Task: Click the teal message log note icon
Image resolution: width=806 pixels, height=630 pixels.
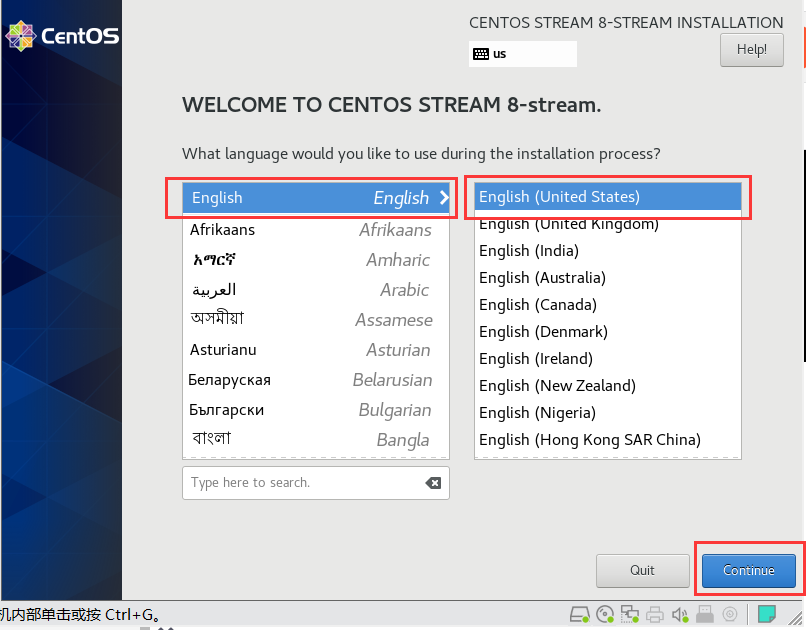Action: [x=766, y=614]
